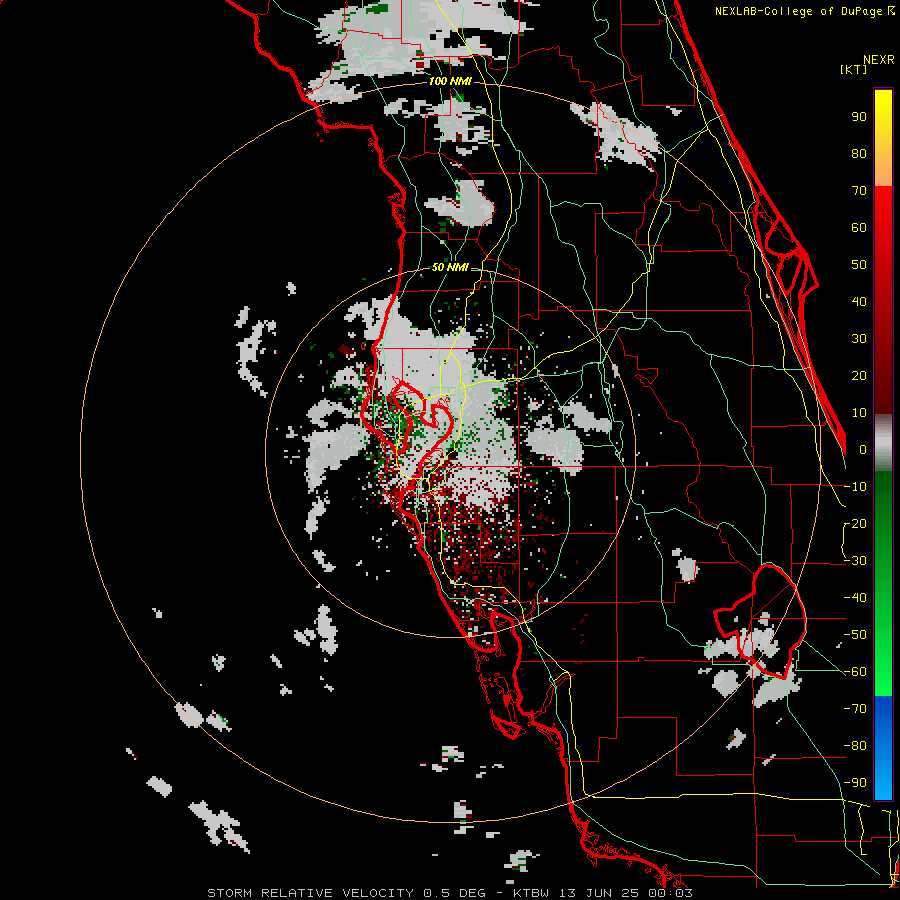Select the 80 knot scale label
Screen dimensions: 900x900
point(859,154)
